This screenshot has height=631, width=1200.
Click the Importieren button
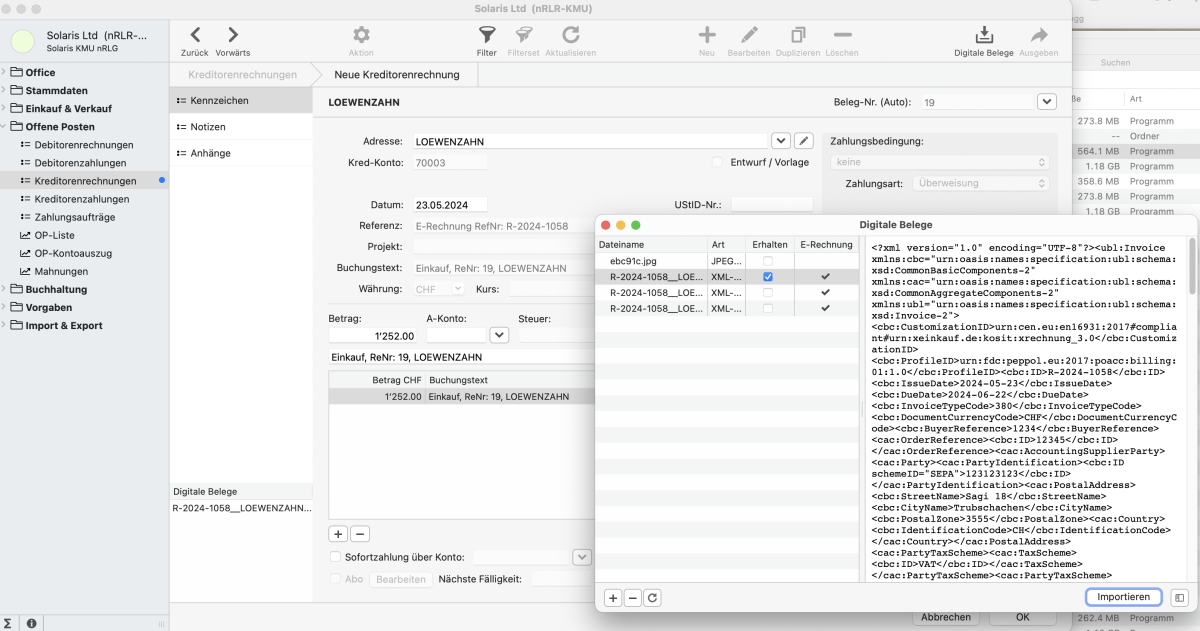point(1124,596)
